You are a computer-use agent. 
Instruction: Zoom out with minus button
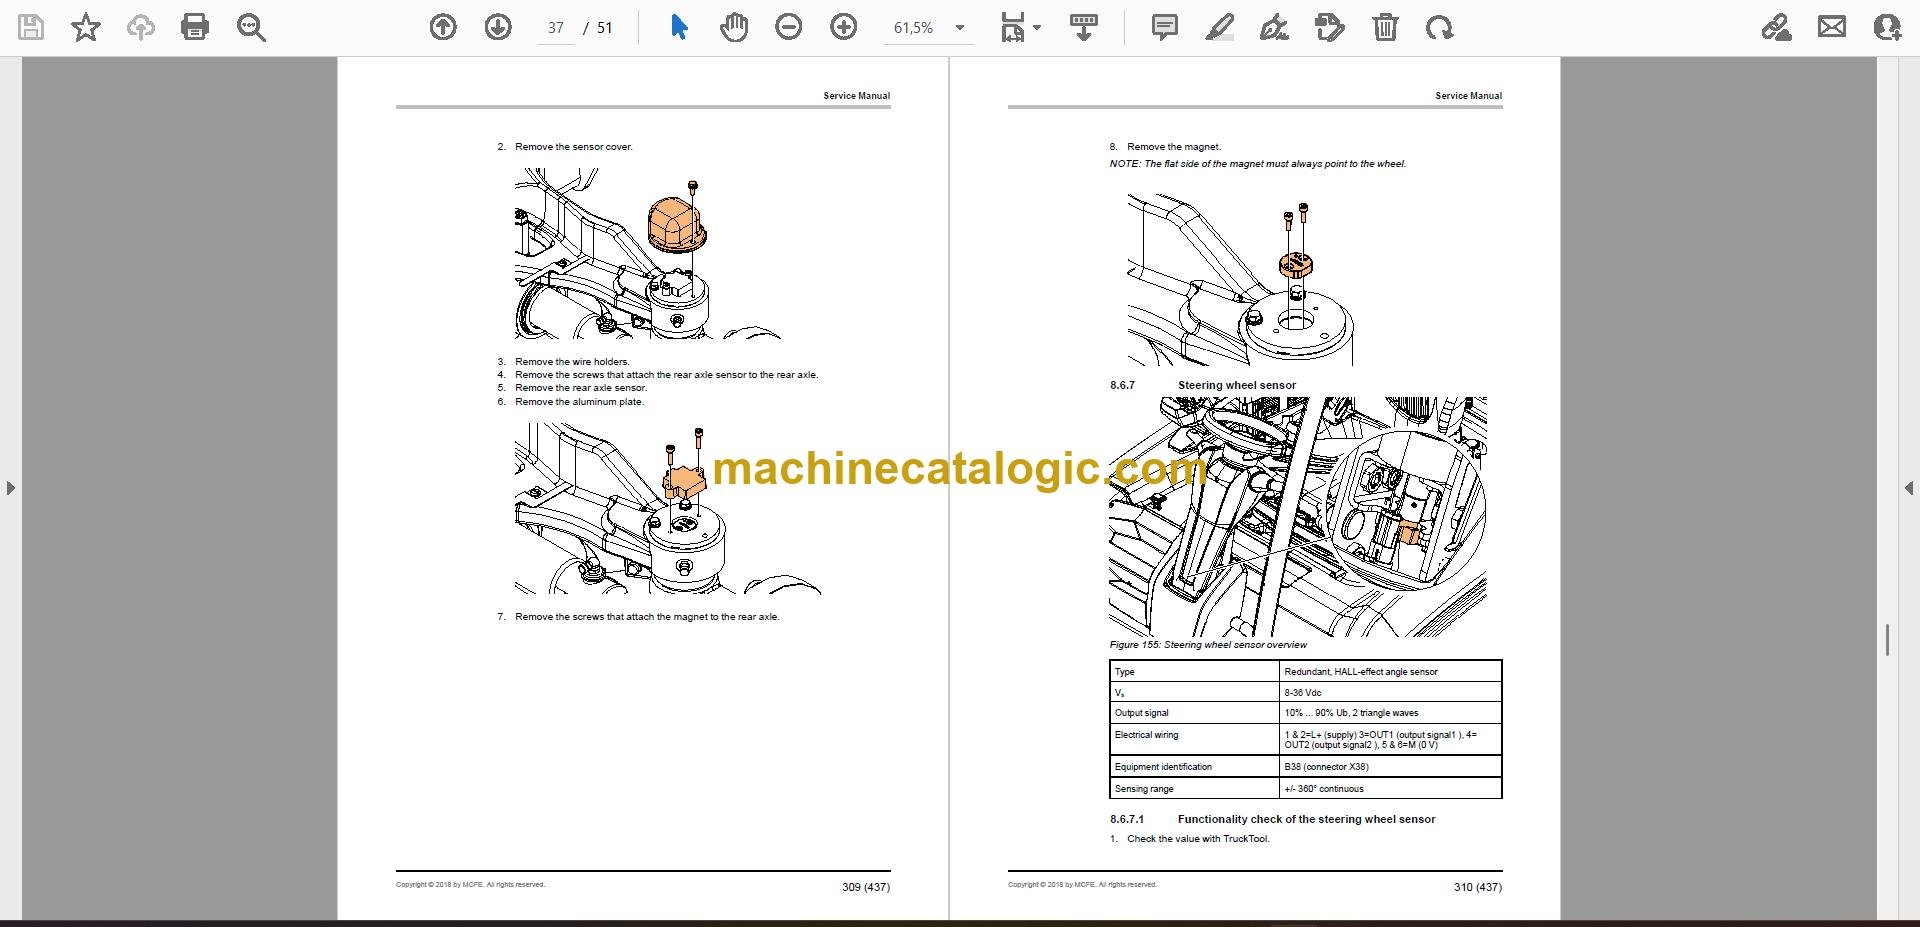pyautogui.click(x=789, y=28)
